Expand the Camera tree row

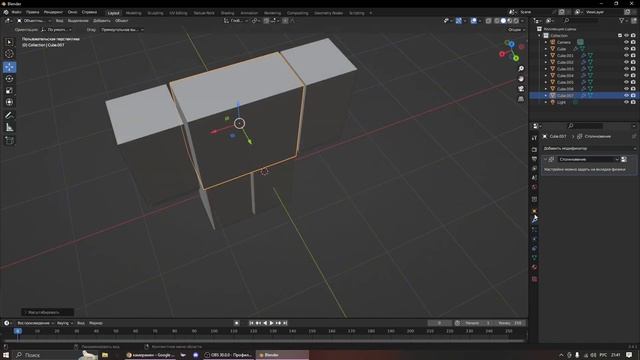(x=546, y=42)
